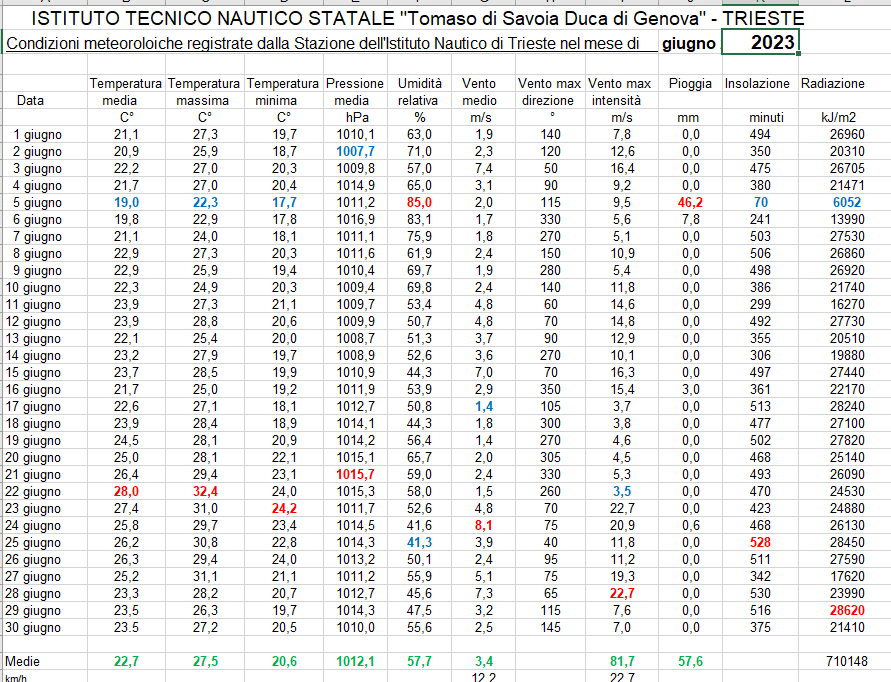
Task: Select red pressure value 1015,7
Action: (x=355, y=475)
